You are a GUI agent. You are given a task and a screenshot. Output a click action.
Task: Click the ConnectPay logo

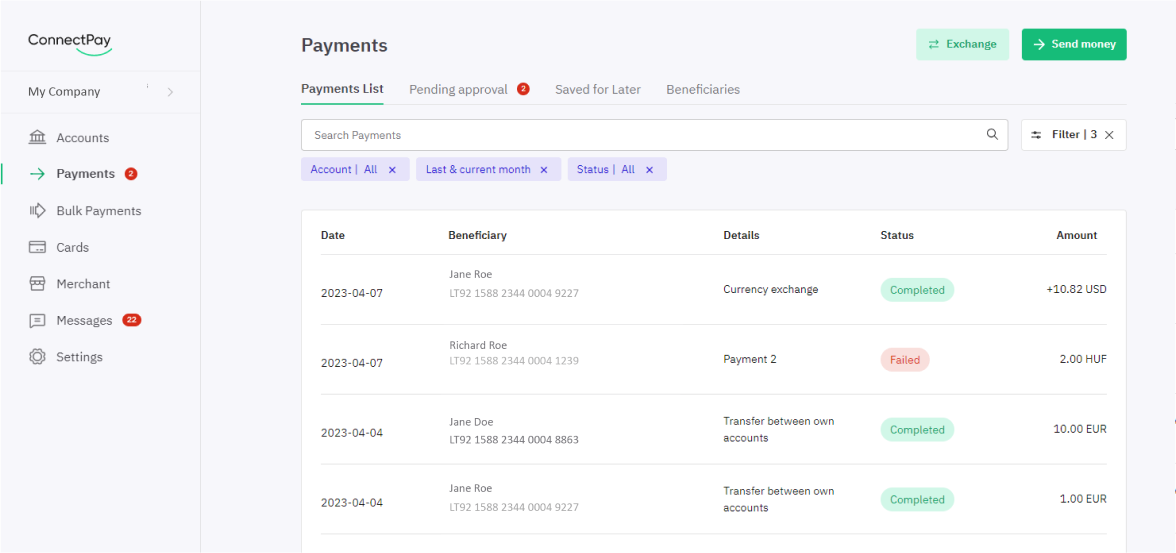[70, 43]
